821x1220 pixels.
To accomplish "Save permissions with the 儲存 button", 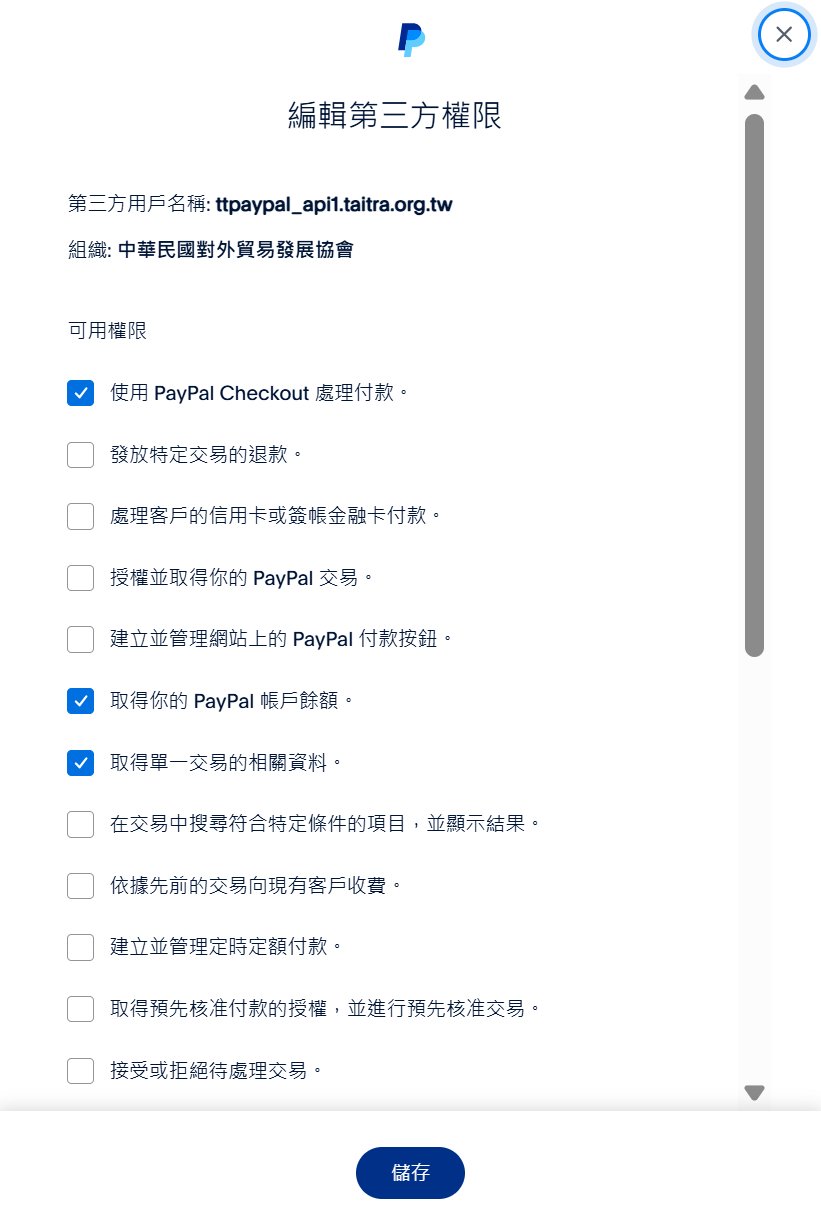I will [x=410, y=1172].
